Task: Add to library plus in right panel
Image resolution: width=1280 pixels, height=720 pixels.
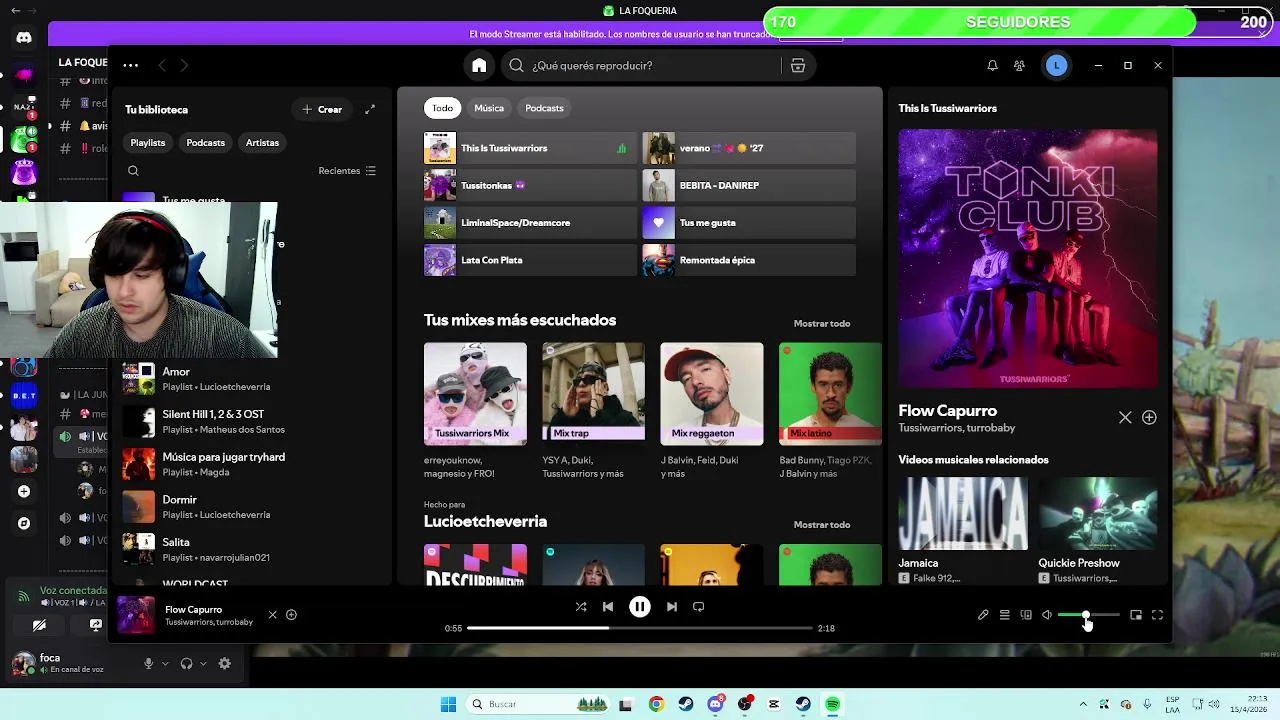Action: (x=1149, y=417)
